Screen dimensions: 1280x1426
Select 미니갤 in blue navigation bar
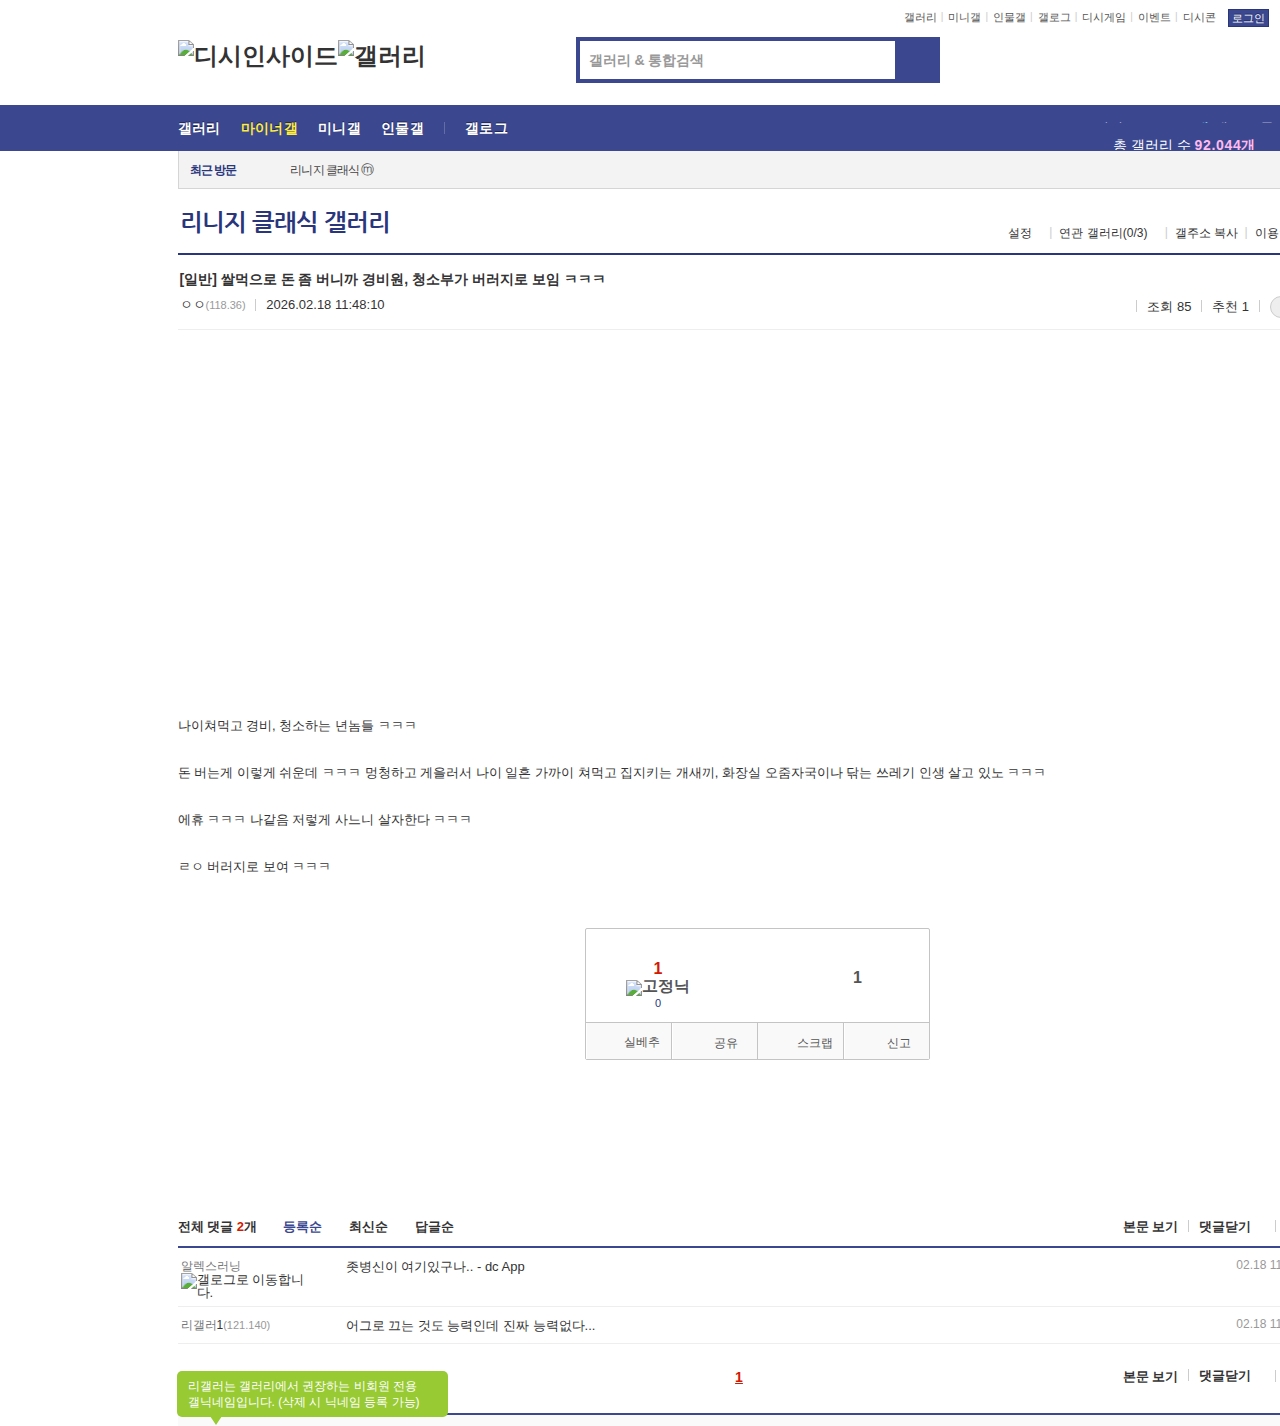coord(339,129)
